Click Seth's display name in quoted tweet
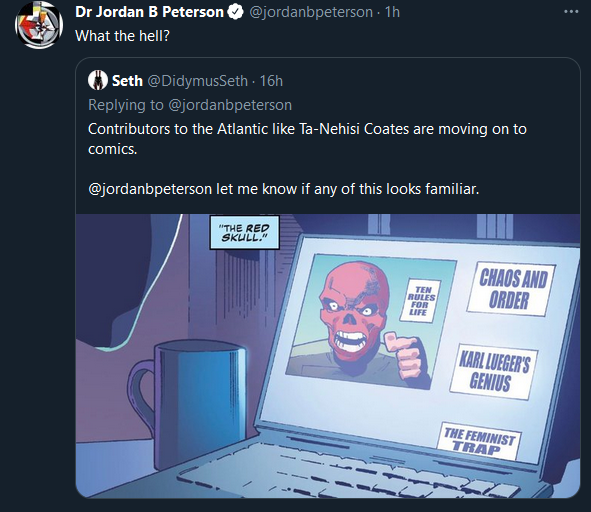 coord(127,81)
